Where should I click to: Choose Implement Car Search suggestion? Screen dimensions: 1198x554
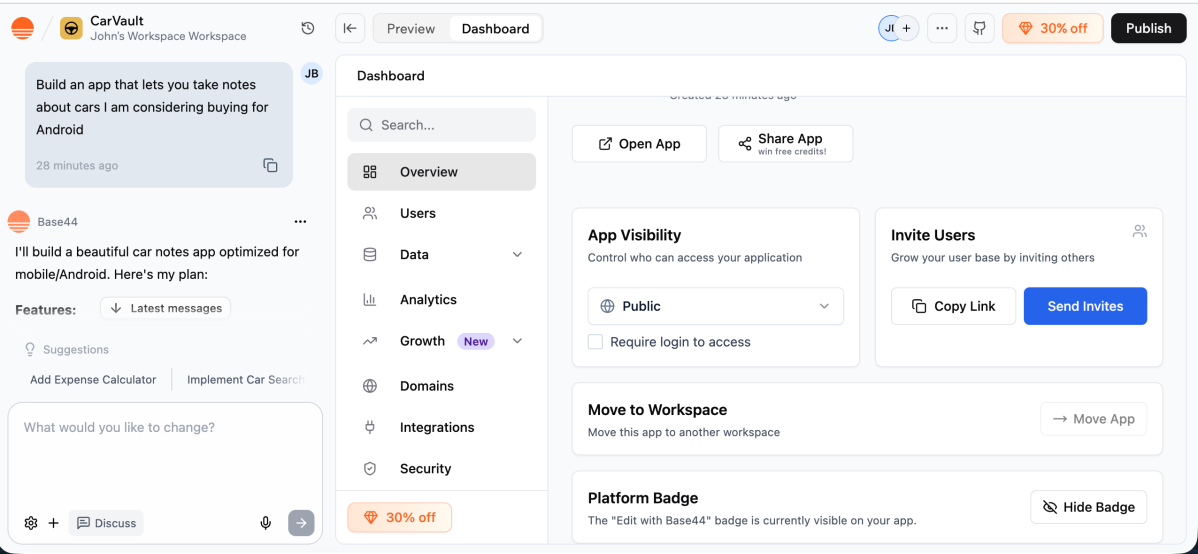(246, 379)
